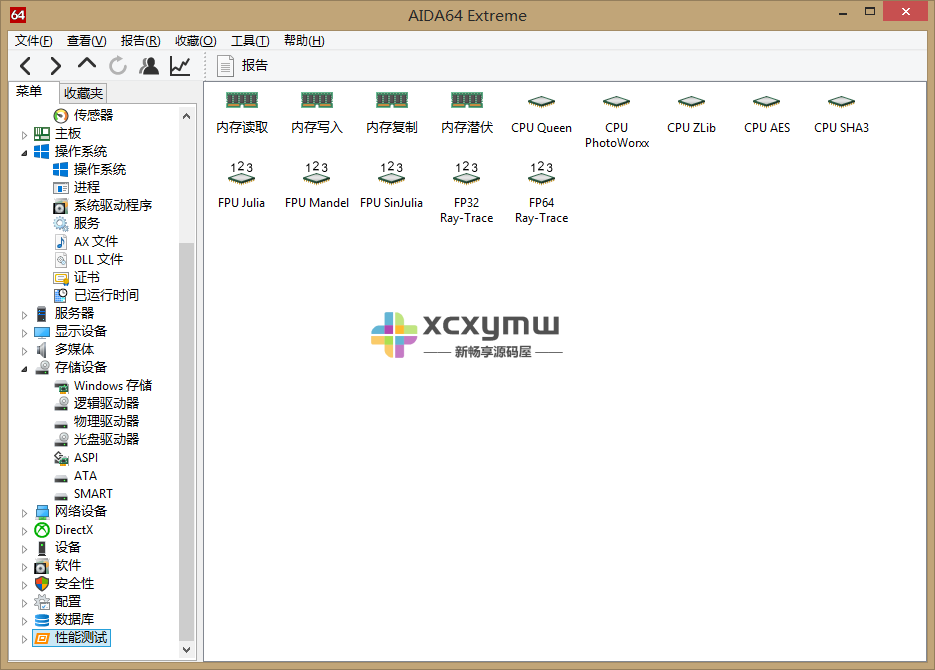Click the back navigation arrow
The image size is (935, 670).
pyautogui.click(x=25, y=65)
